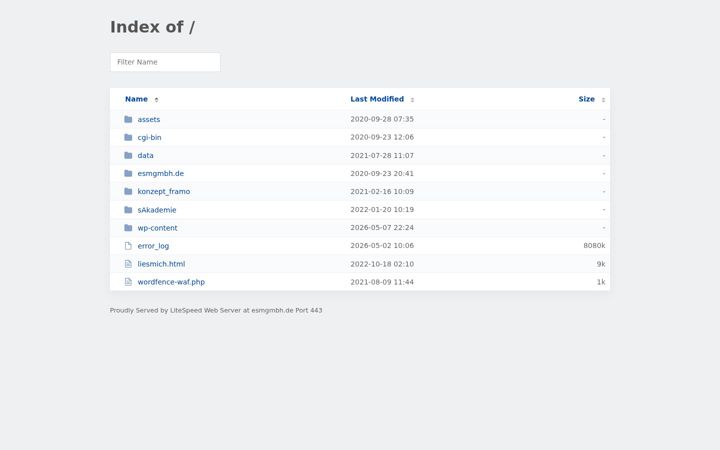Click the date 2026-05-02 10:06
Screen dimensions: 720x450
382,245
